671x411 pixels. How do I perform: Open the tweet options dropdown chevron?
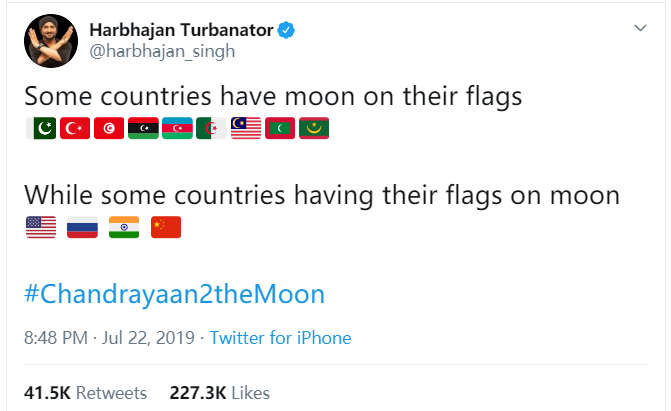[x=641, y=29]
